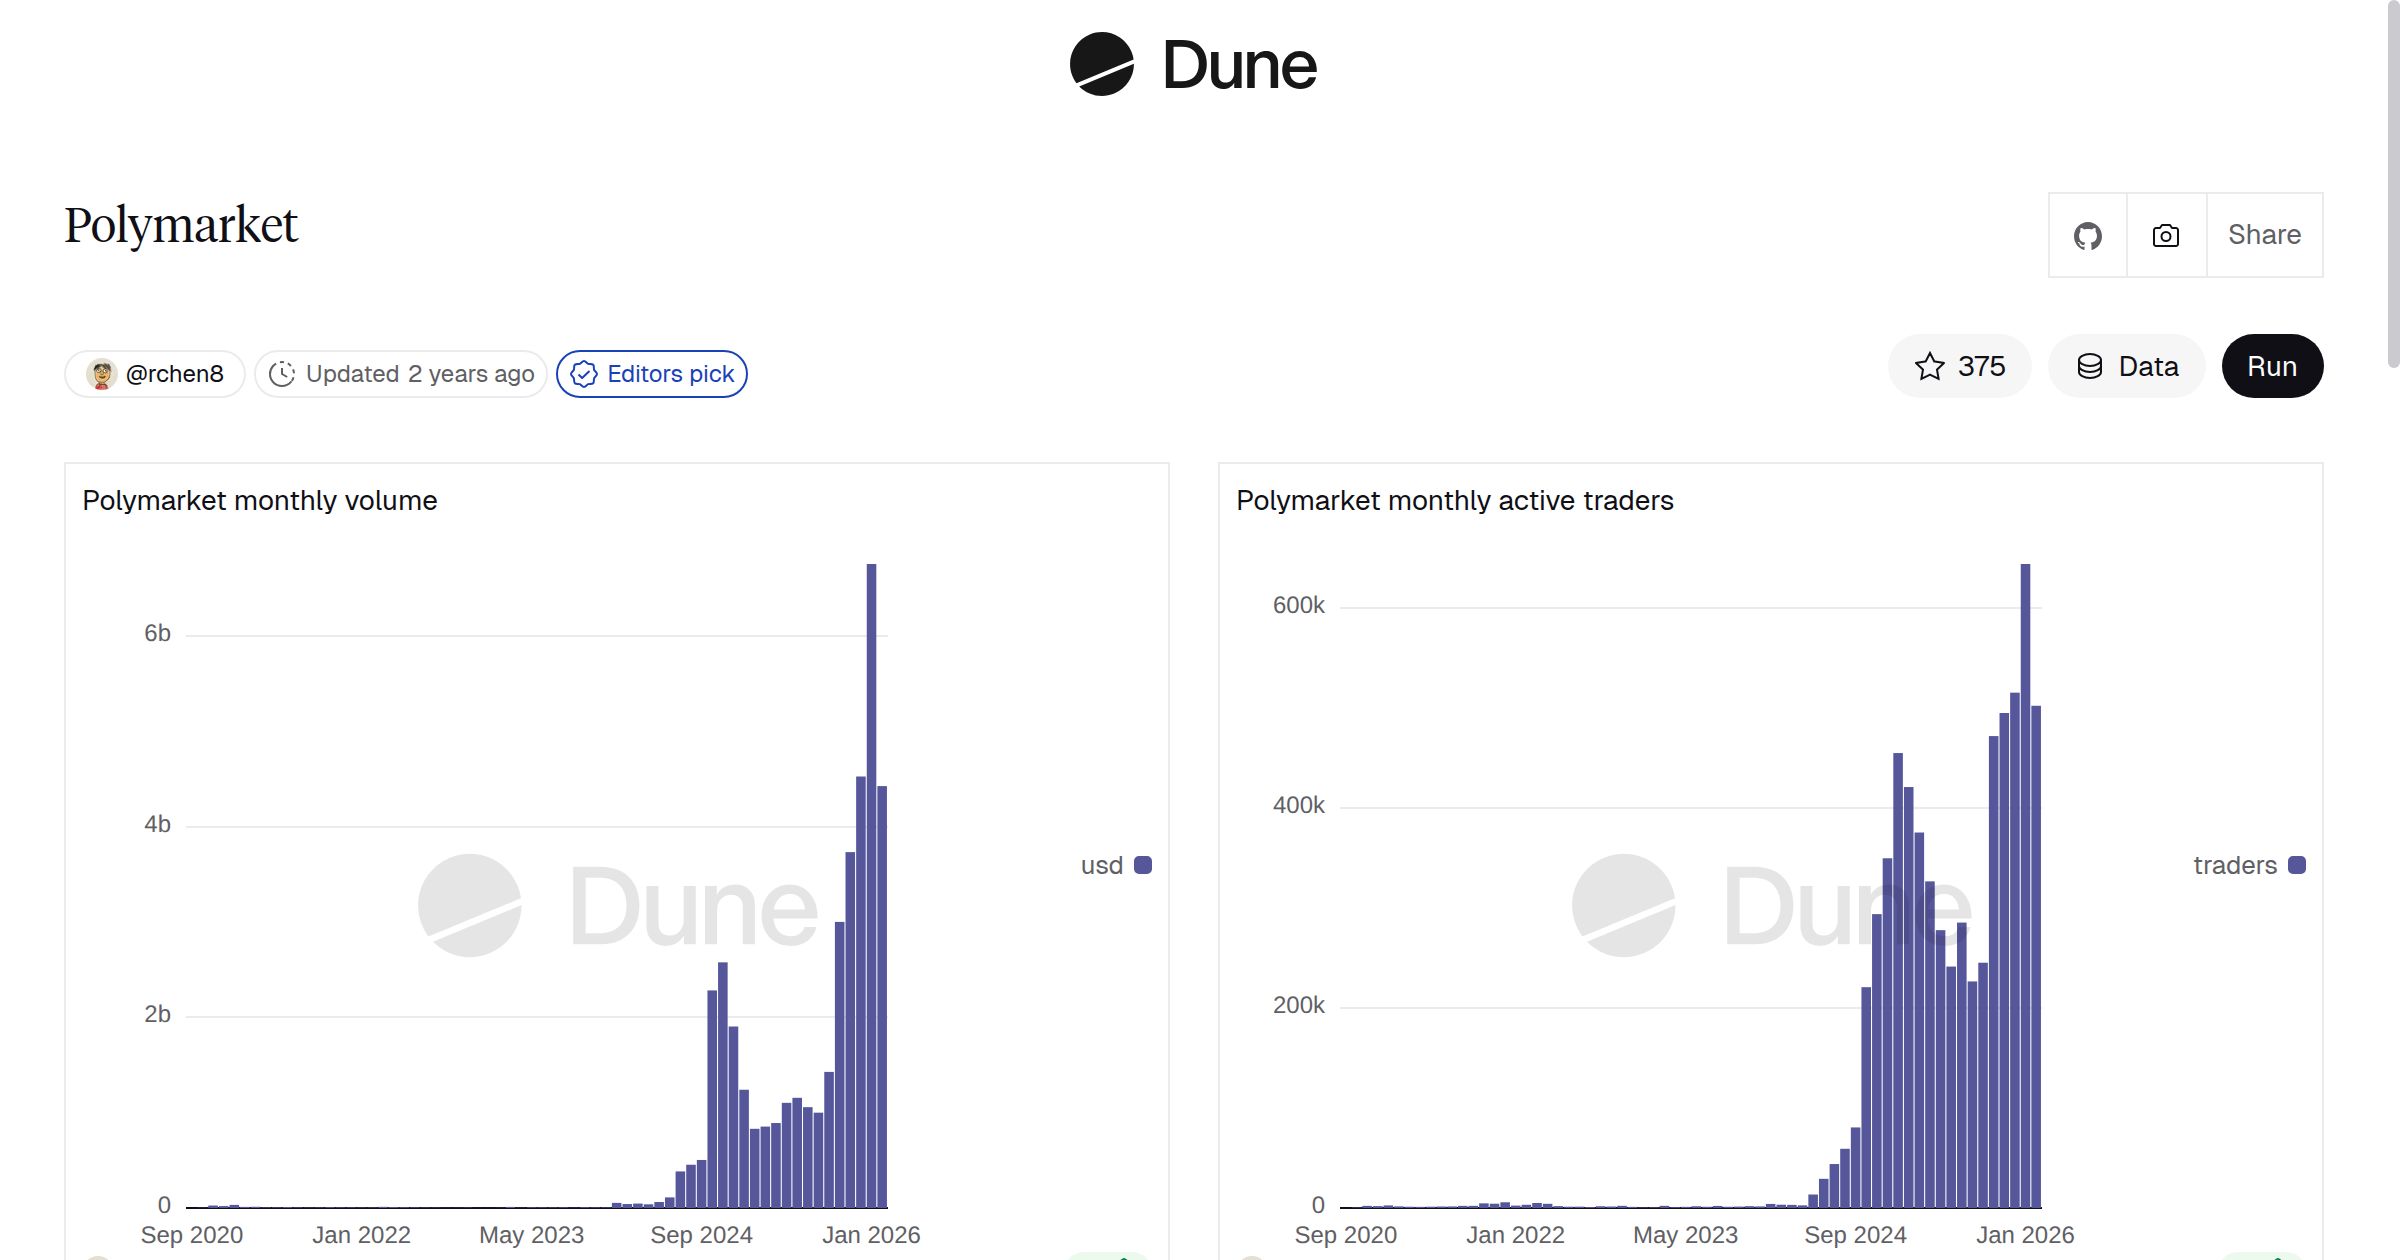
Task: Open the Data panel
Action: pos(2126,366)
